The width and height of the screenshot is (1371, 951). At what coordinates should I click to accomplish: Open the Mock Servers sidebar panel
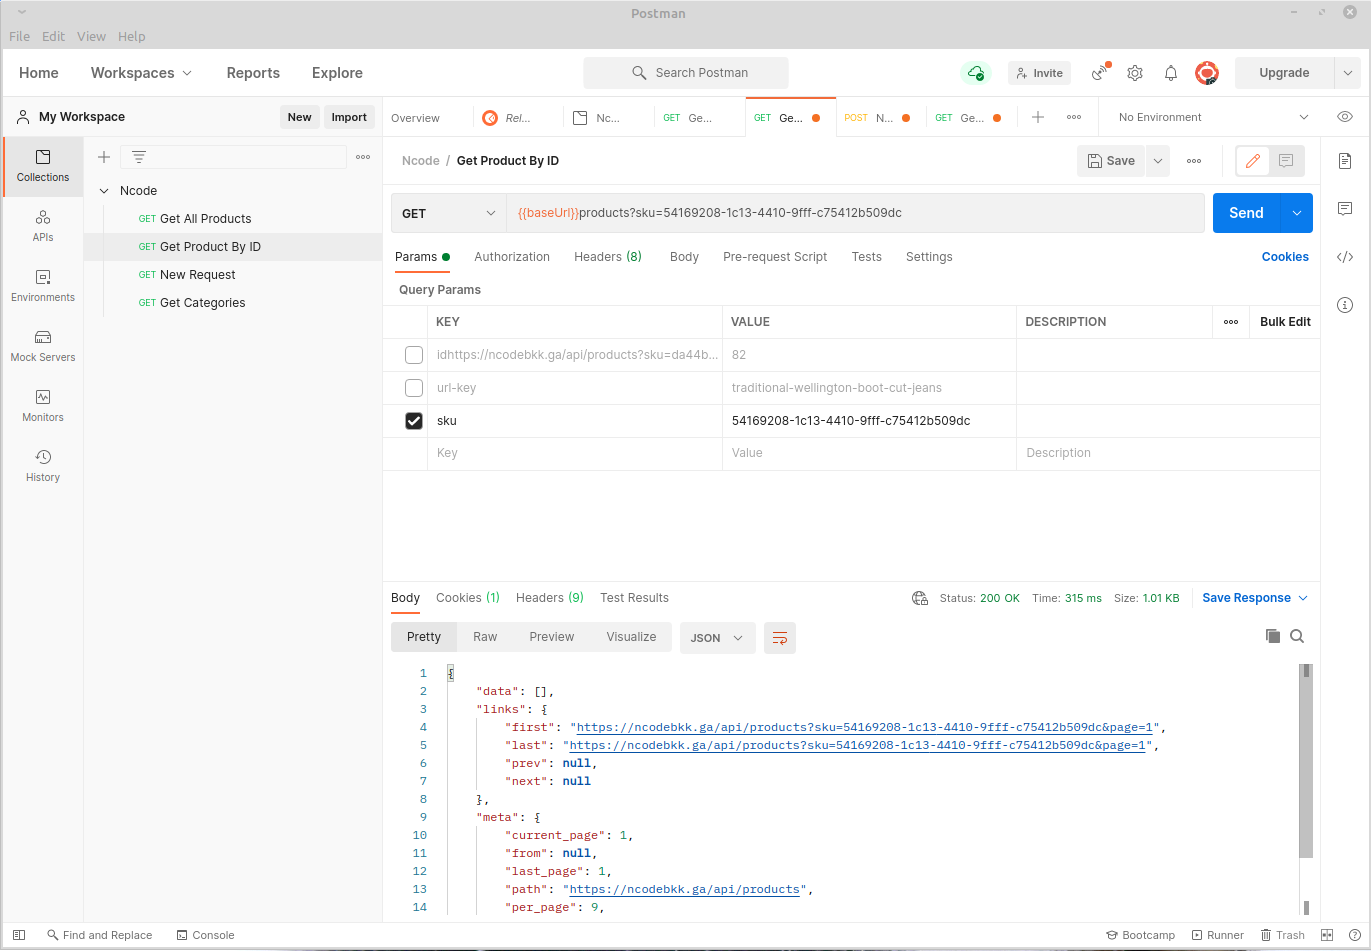(43, 346)
